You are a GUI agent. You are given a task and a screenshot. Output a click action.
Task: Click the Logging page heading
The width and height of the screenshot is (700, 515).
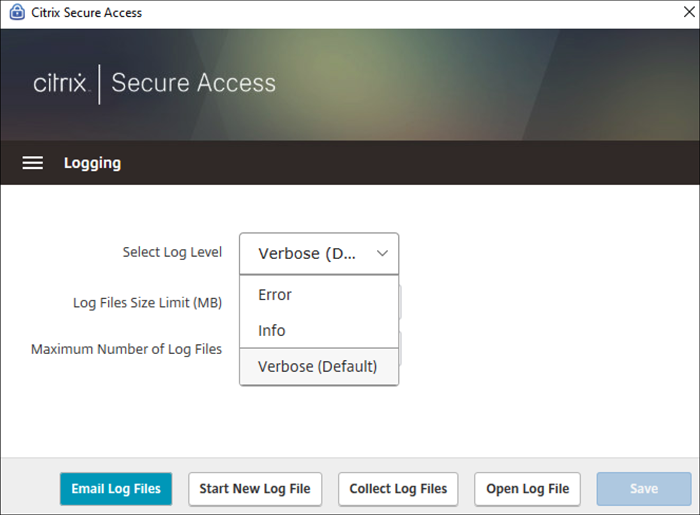pos(92,163)
